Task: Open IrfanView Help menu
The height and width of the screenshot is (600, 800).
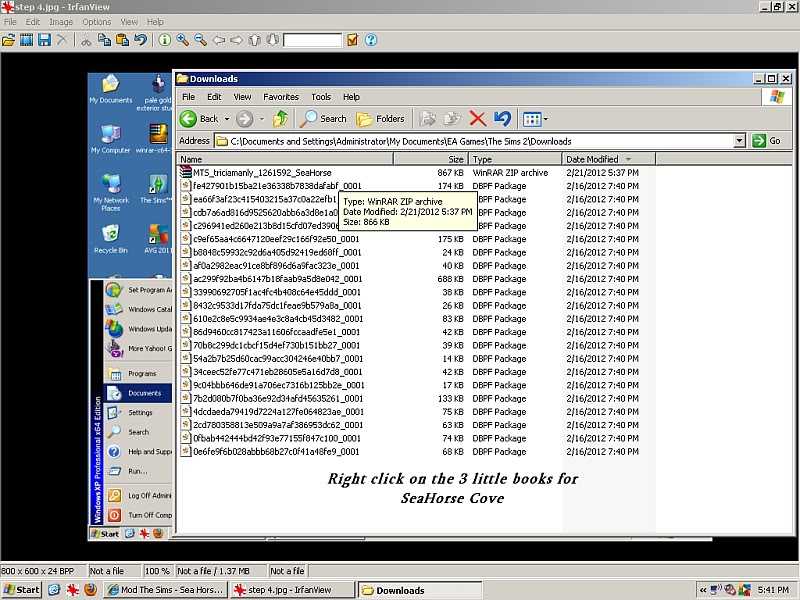Action: pos(155,22)
